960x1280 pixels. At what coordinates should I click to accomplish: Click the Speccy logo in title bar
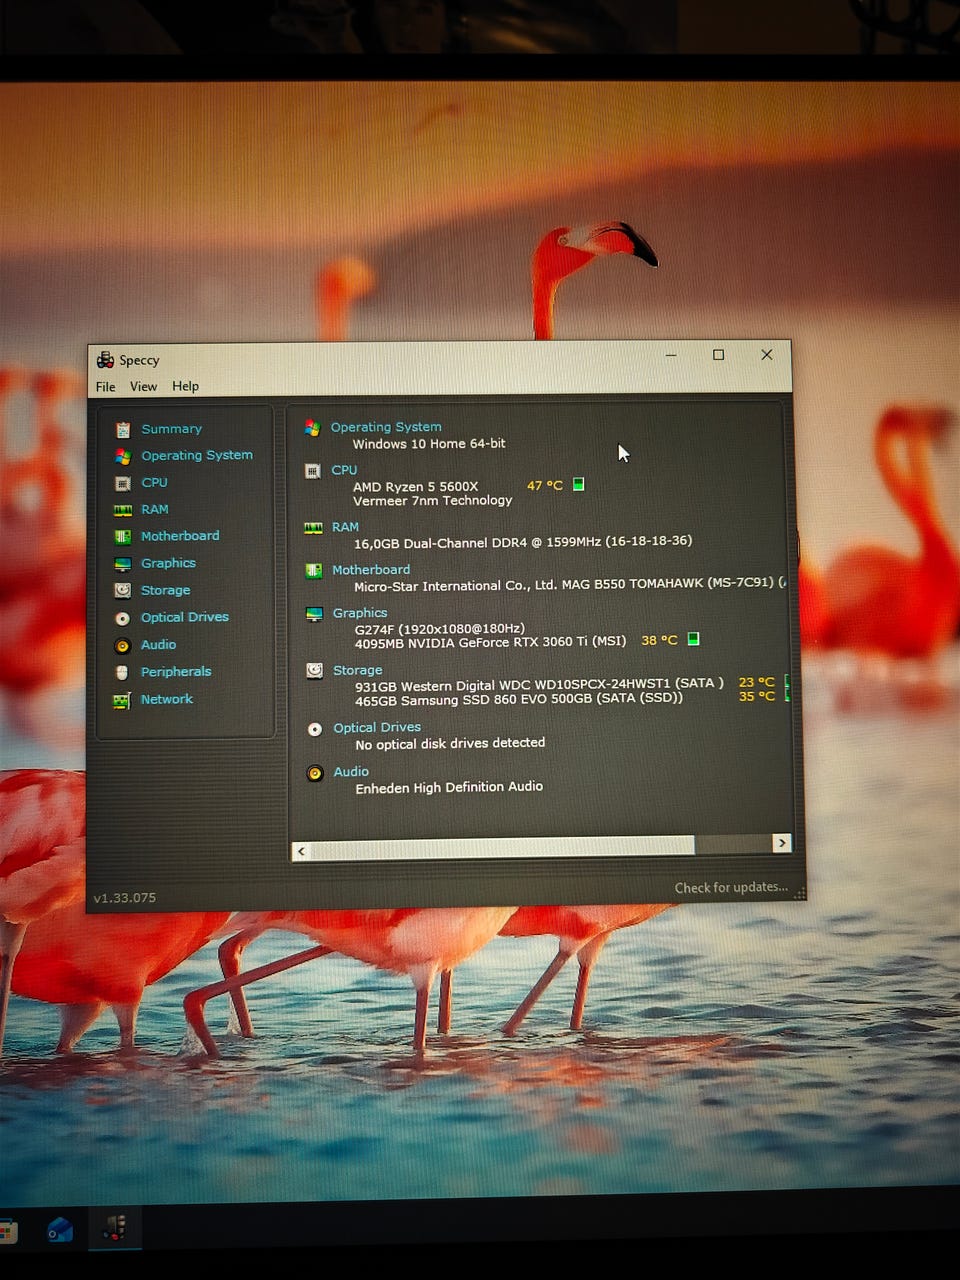(105, 360)
